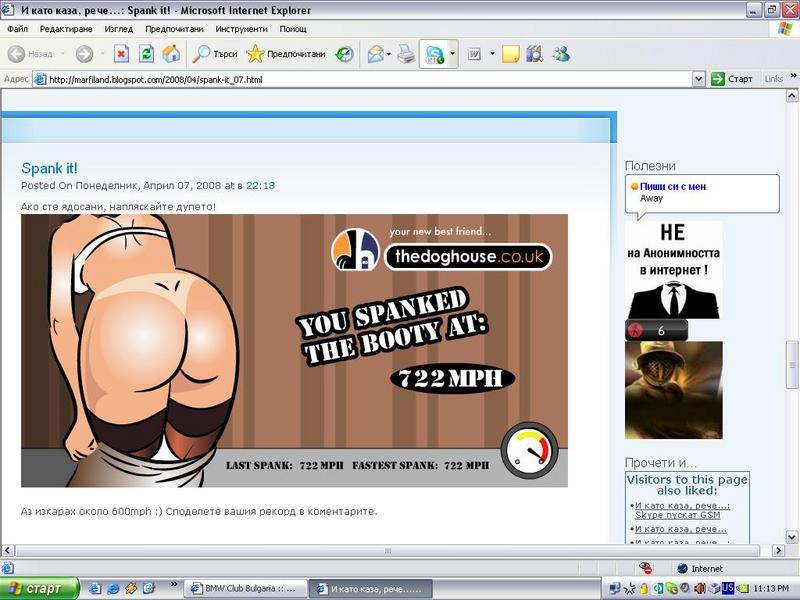800x600 pixels.
Task: Click the speed gauge dial in the game
Action: coord(530,451)
